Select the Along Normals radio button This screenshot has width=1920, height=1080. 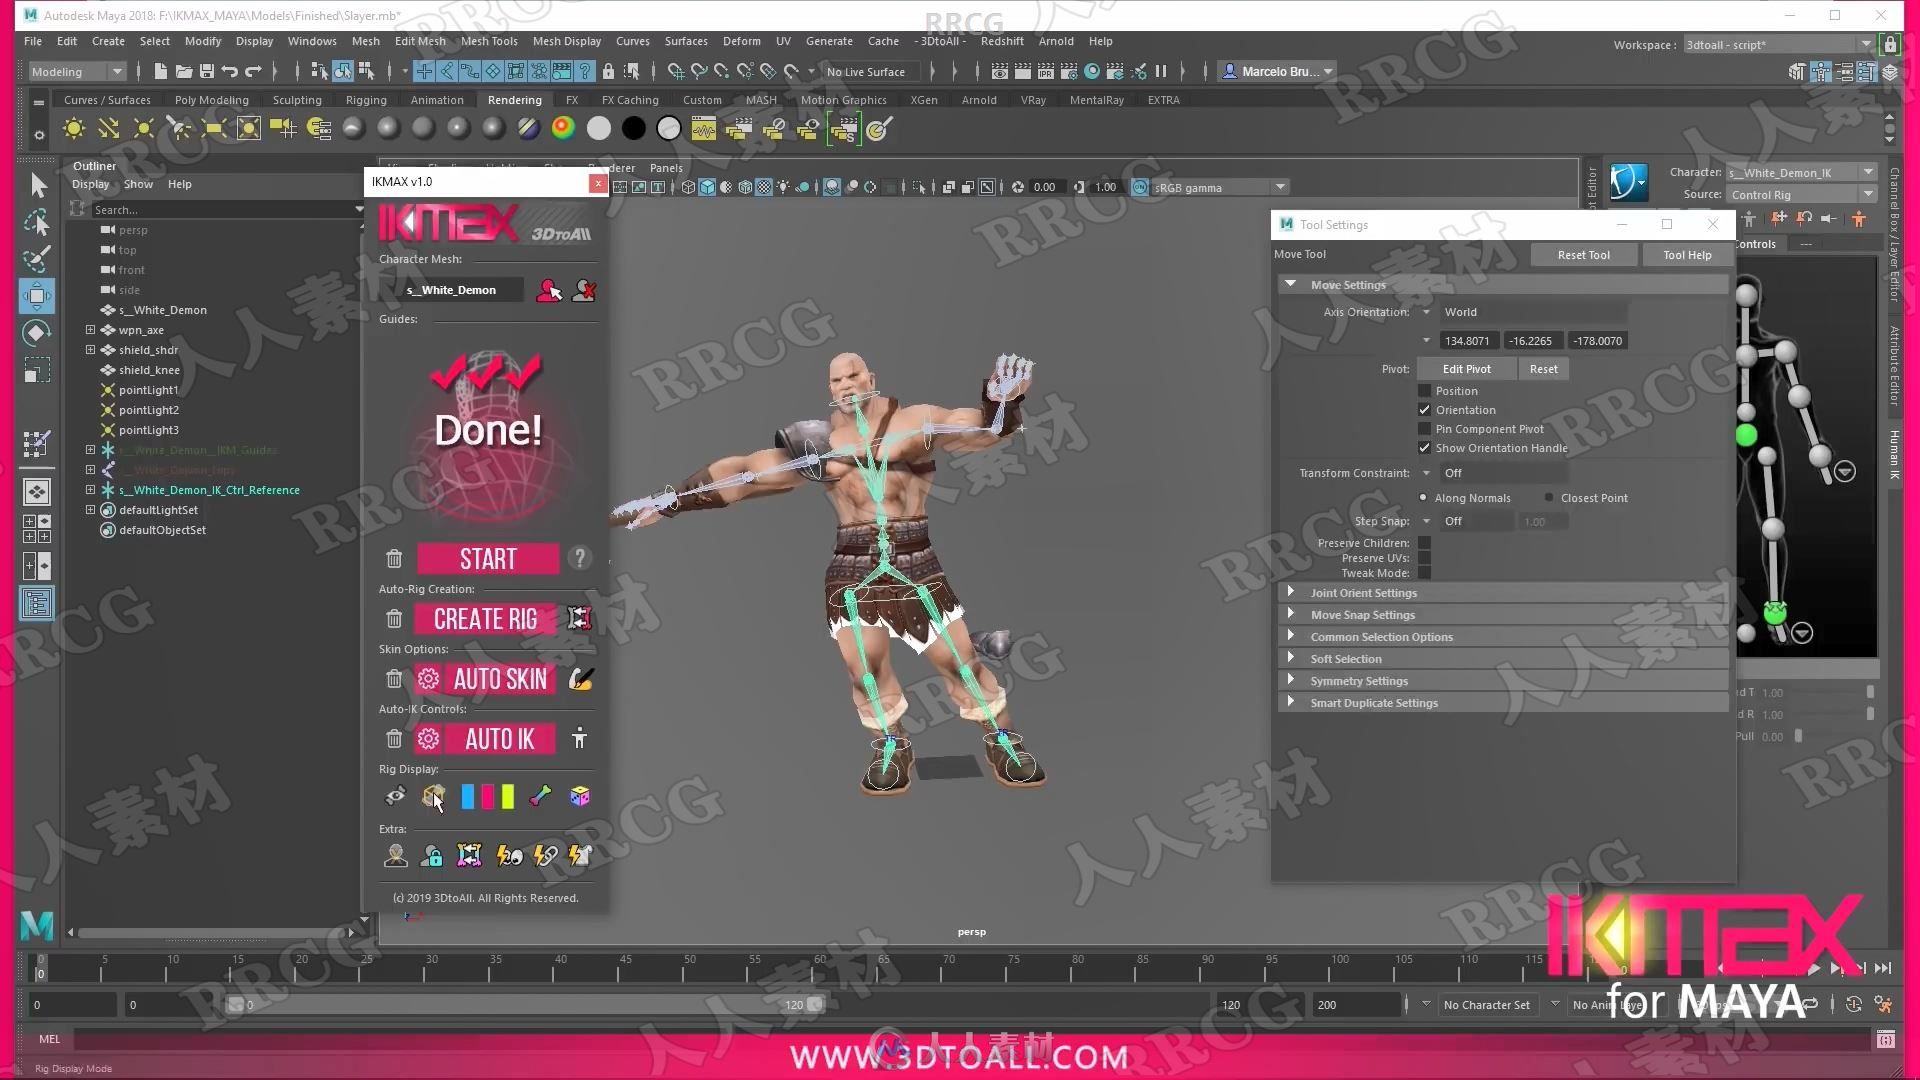(1423, 498)
